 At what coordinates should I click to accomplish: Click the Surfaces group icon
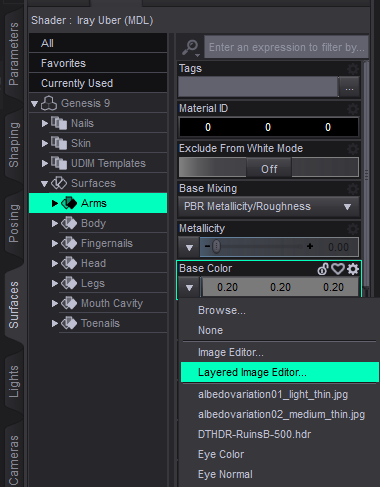(x=59, y=183)
